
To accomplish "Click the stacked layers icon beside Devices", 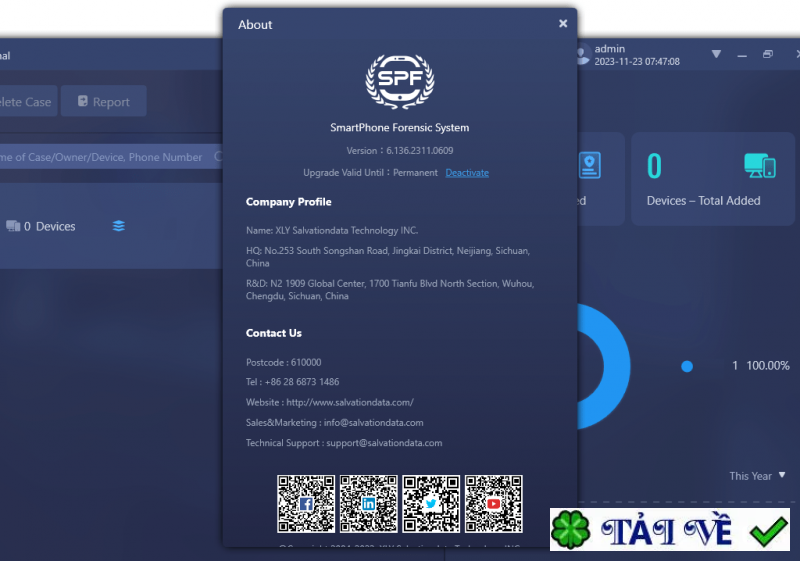I will click(x=119, y=226).
